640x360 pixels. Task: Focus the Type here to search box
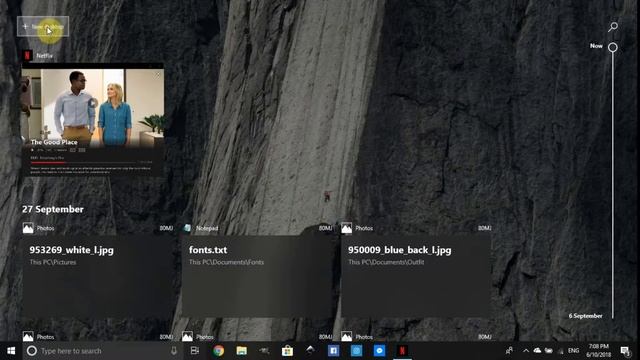click(x=102, y=351)
